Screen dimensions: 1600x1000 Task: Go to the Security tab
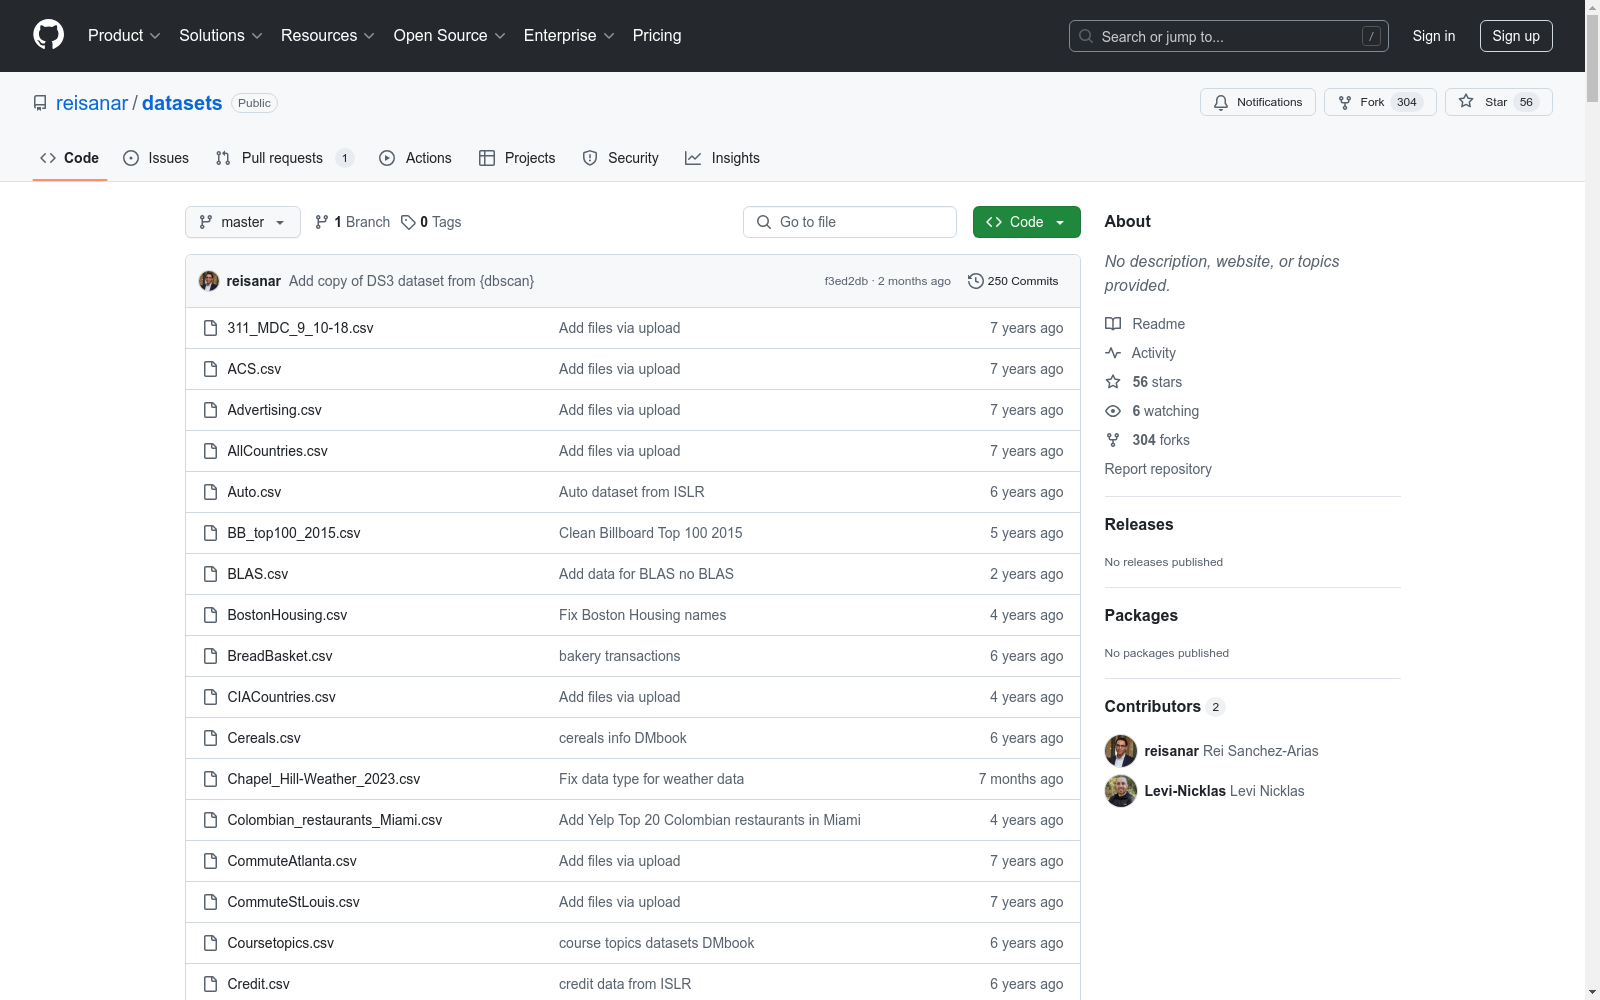pos(621,158)
